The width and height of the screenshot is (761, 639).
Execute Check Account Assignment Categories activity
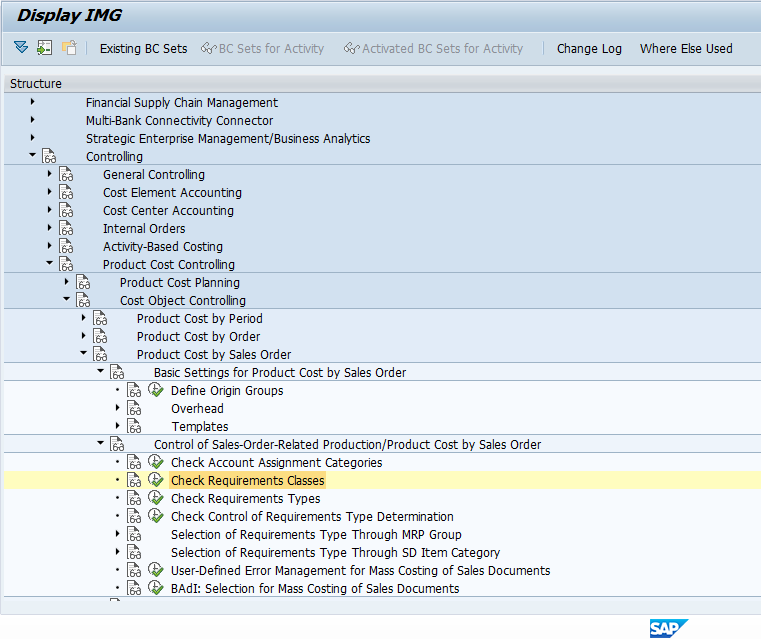(156, 462)
